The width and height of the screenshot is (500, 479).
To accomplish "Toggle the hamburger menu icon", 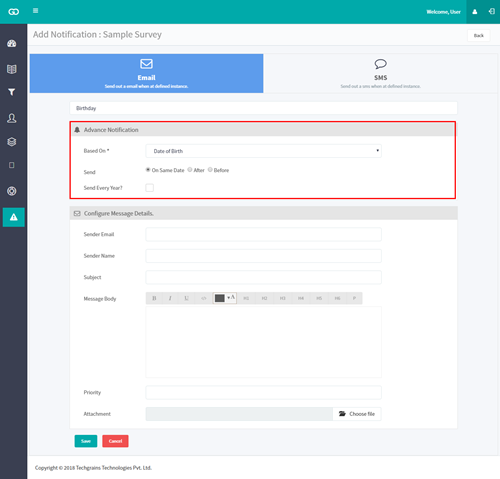I will pos(35,11).
